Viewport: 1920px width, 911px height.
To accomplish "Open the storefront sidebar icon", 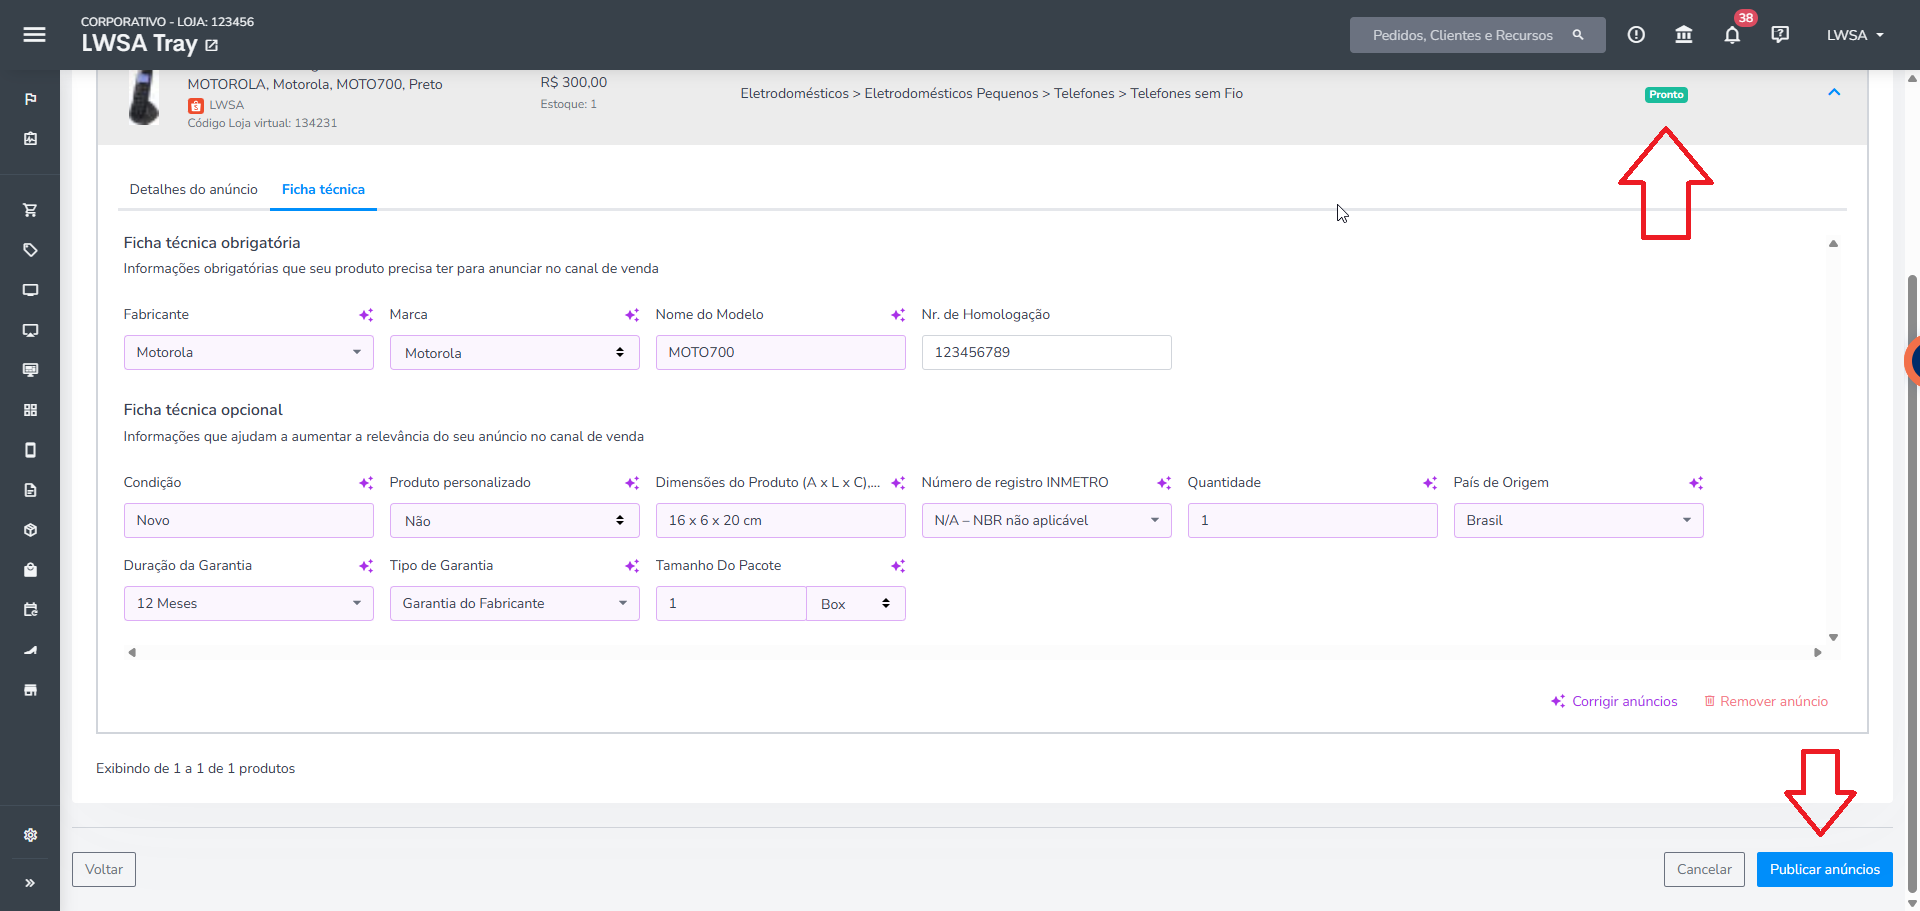I will click(x=31, y=690).
